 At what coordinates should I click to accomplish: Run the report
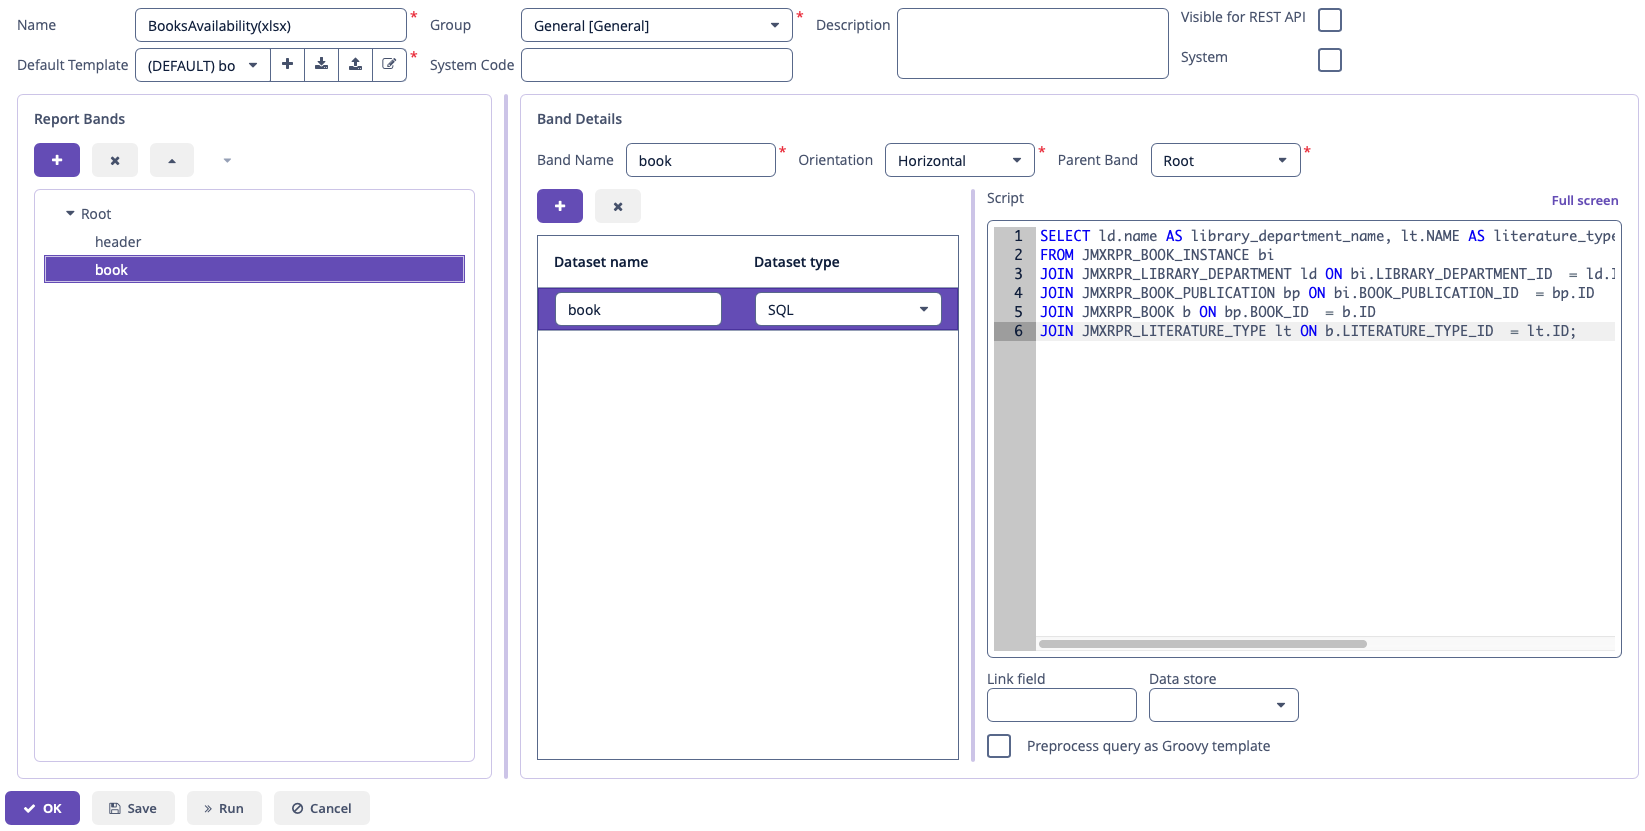224,808
